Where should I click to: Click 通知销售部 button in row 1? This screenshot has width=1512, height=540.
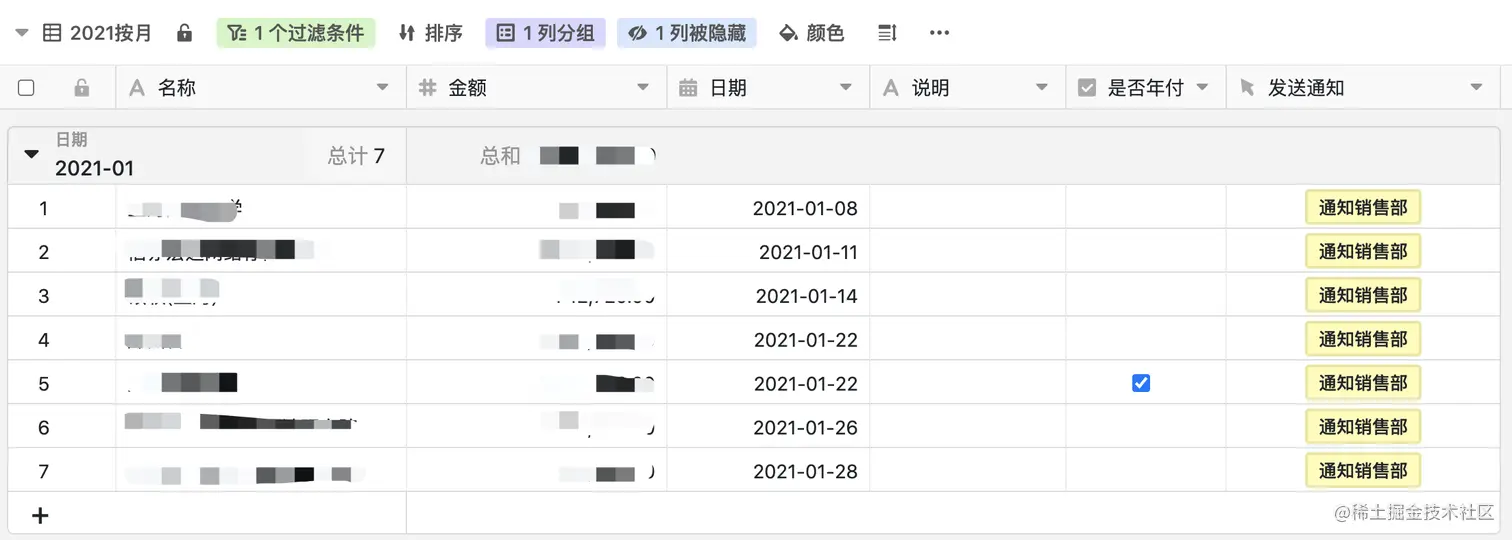[x=1362, y=208]
